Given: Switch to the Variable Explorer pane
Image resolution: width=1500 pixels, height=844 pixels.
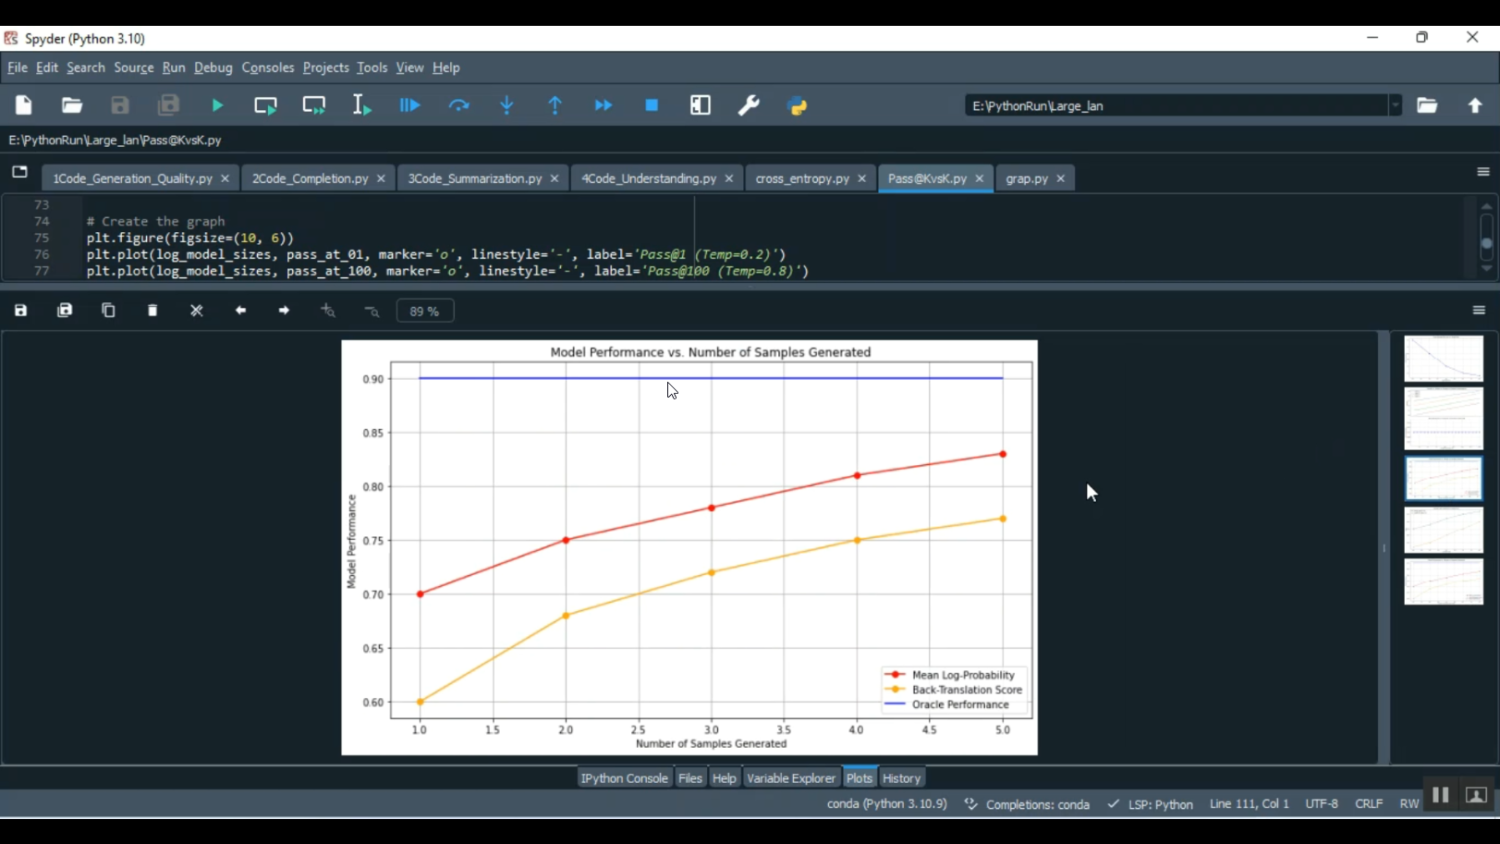Looking at the screenshot, I should click(x=790, y=778).
